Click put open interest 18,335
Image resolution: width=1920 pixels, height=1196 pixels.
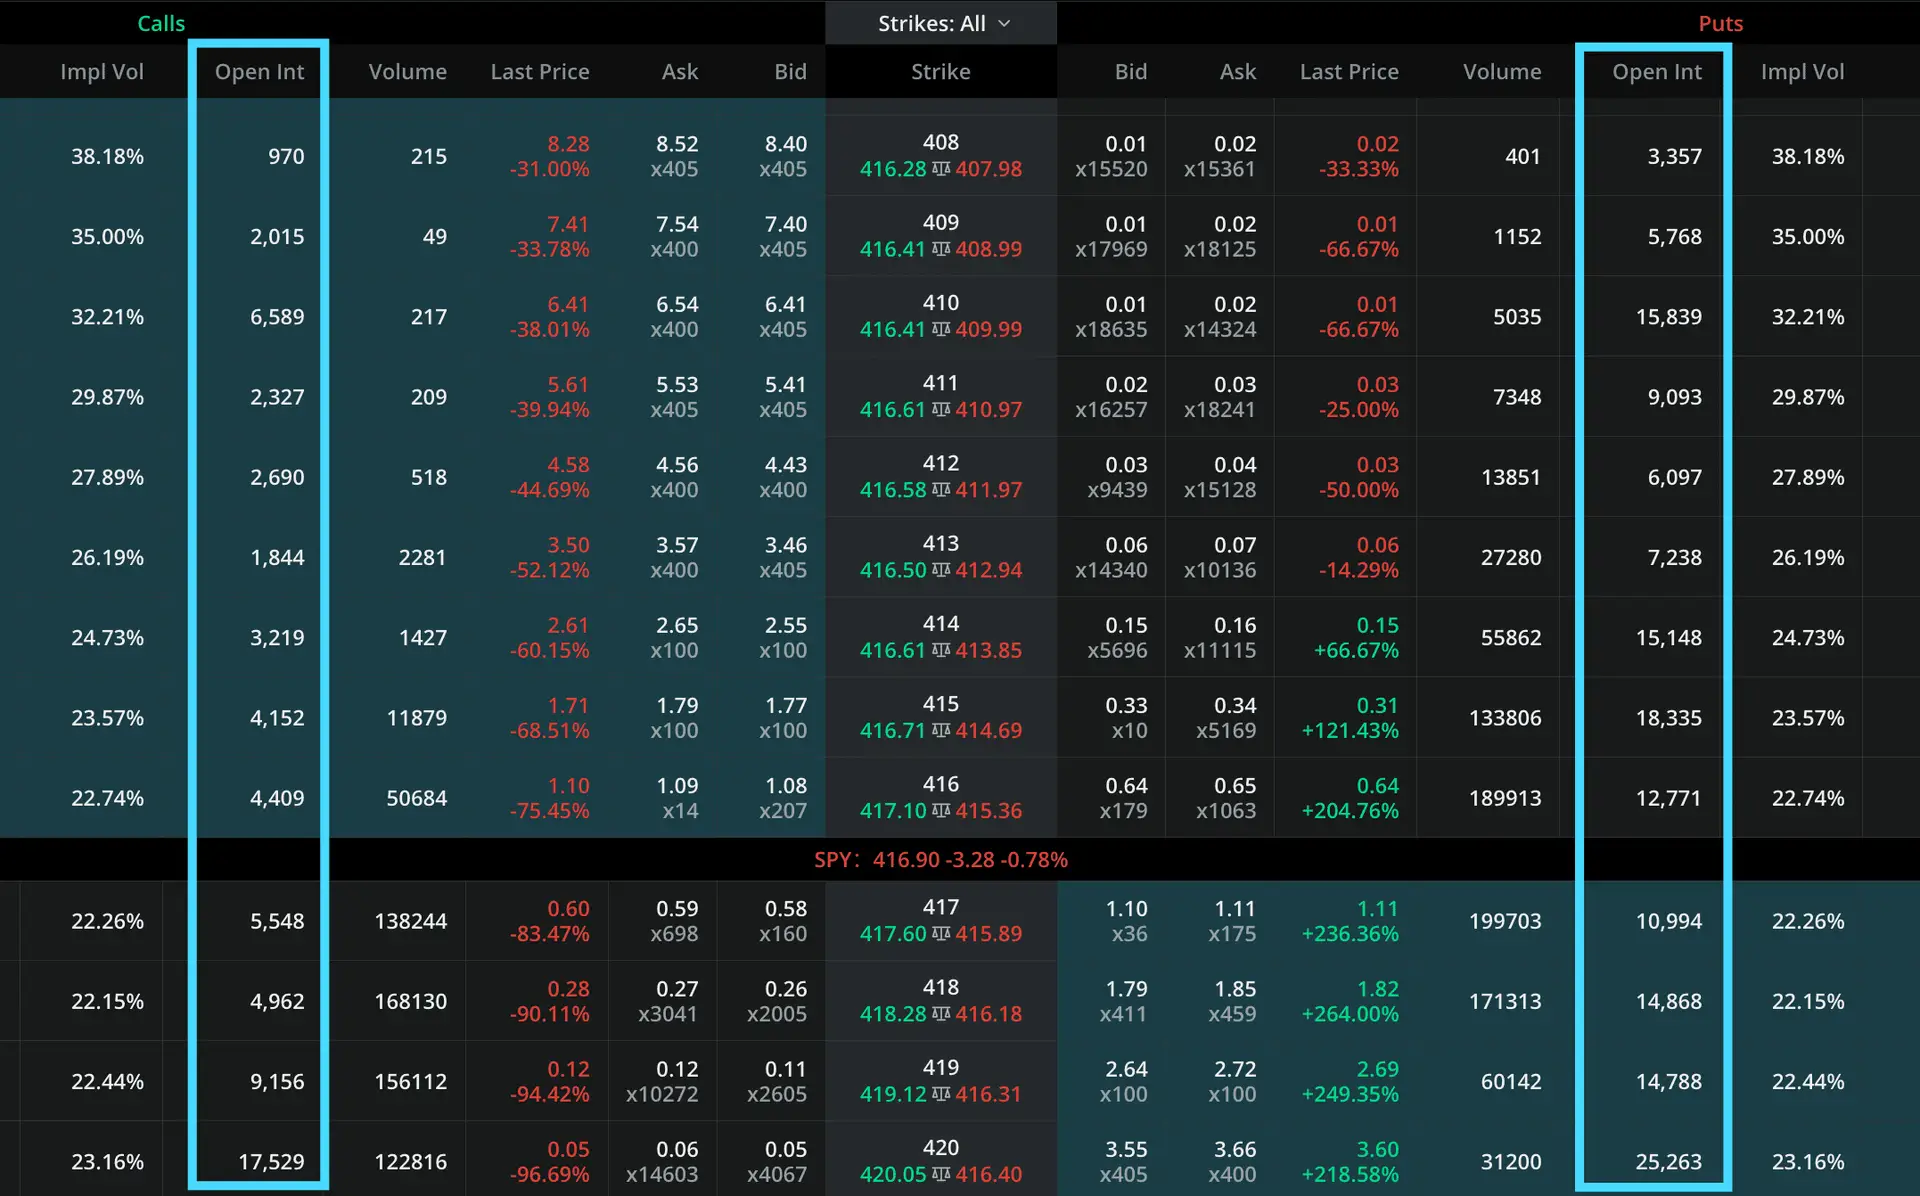(x=1668, y=718)
